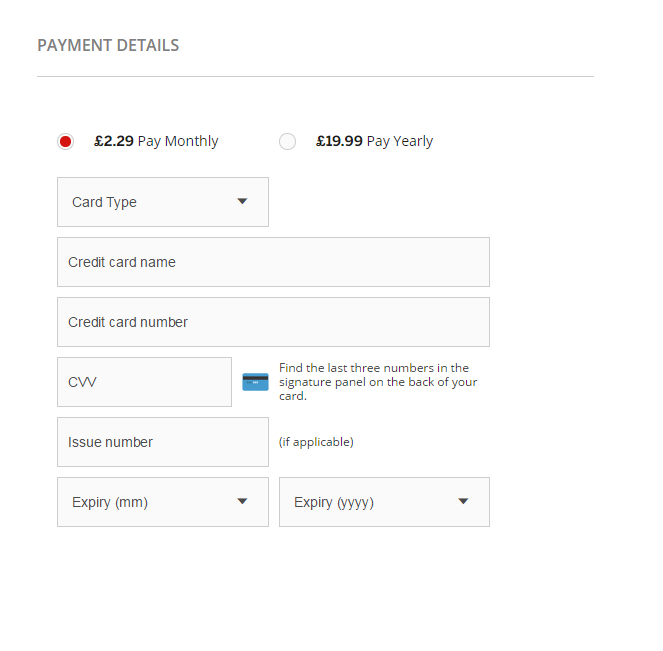Click into the Issue number field
The image size is (663, 651).
tap(162, 442)
